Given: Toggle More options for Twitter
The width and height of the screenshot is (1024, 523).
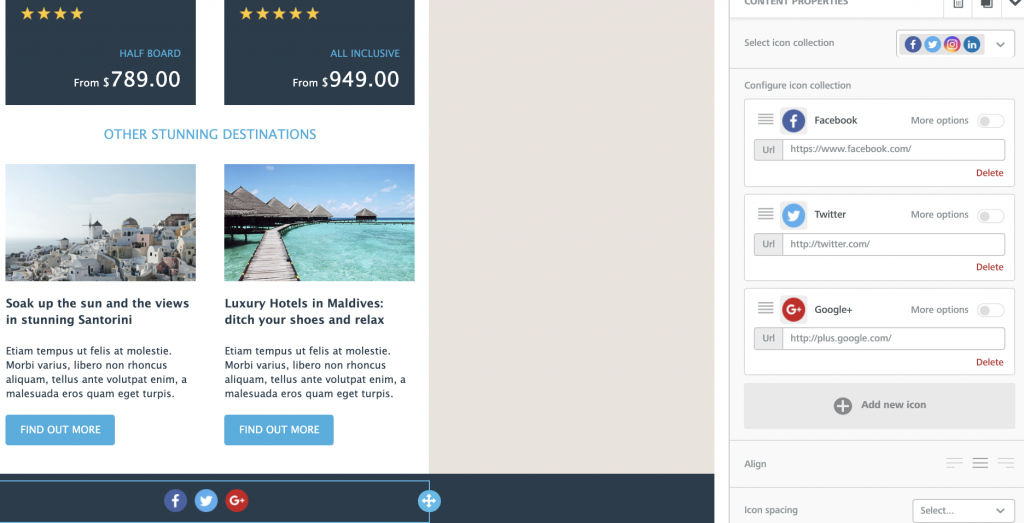Looking at the screenshot, I should 990,215.
